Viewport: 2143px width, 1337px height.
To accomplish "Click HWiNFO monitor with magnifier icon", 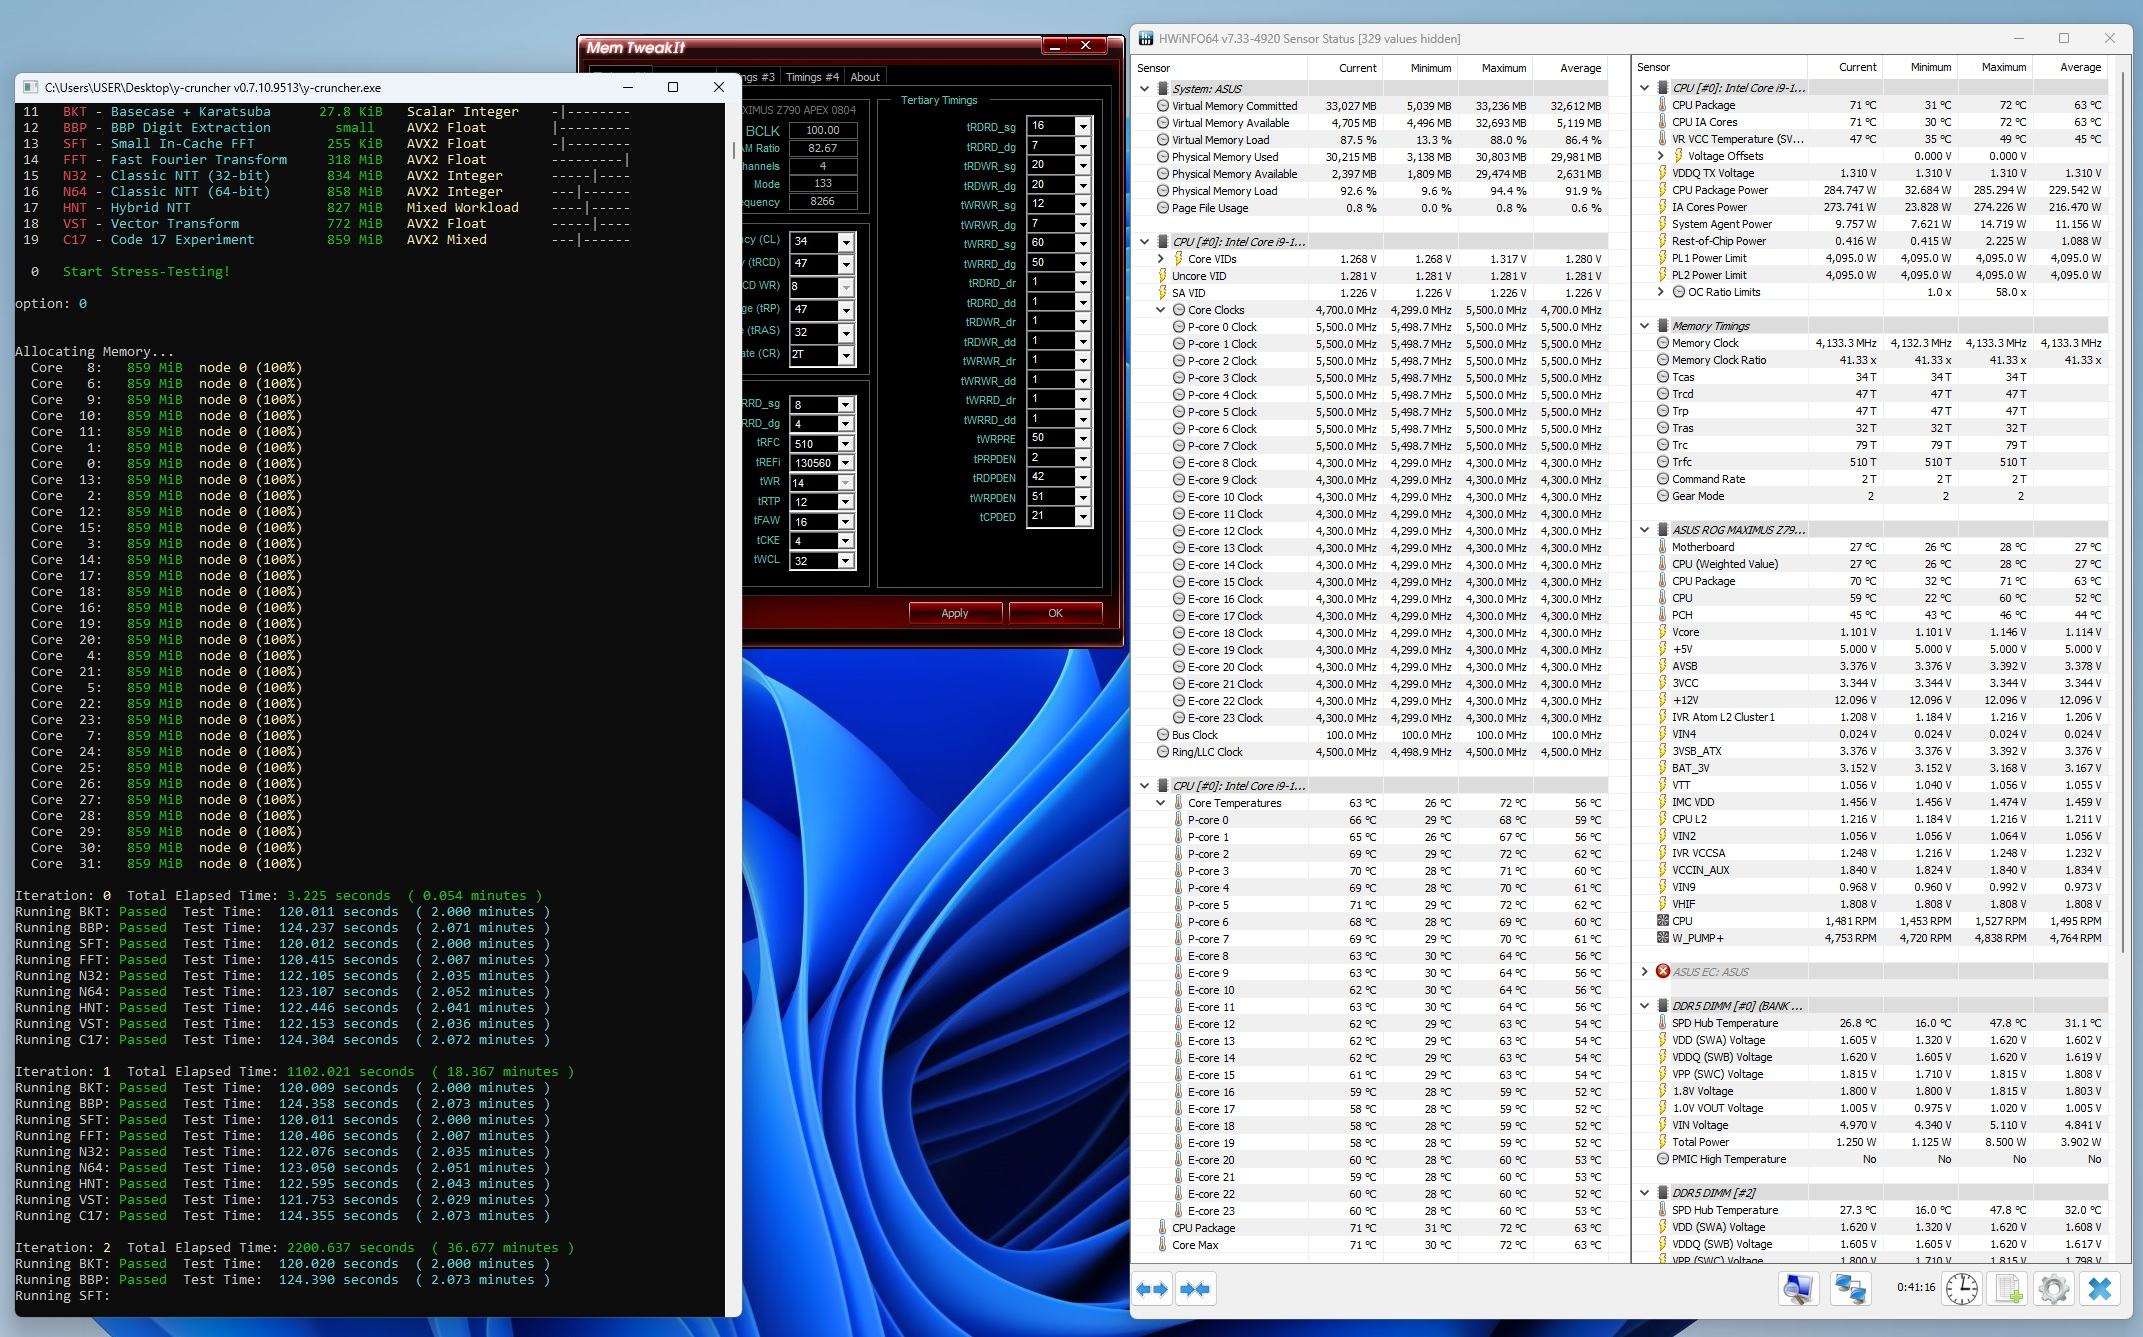I will click(1798, 1289).
